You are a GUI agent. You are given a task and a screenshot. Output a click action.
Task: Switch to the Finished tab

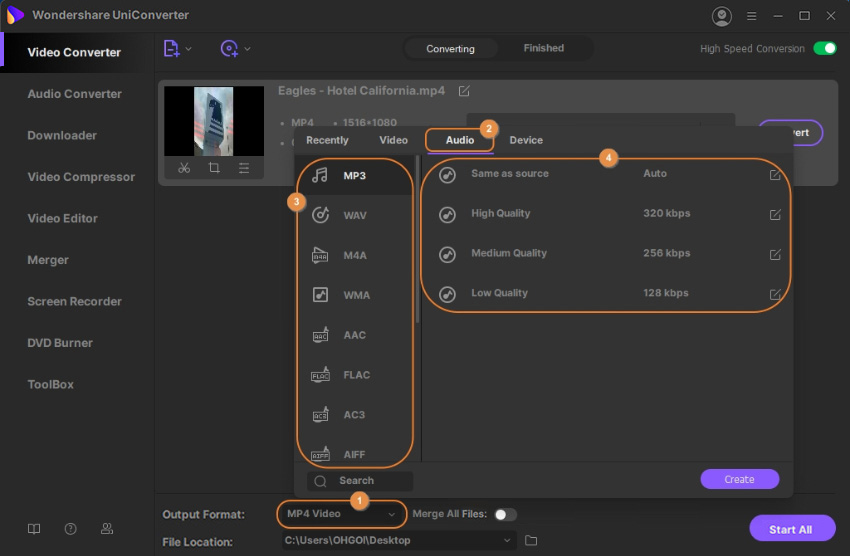tap(544, 48)
